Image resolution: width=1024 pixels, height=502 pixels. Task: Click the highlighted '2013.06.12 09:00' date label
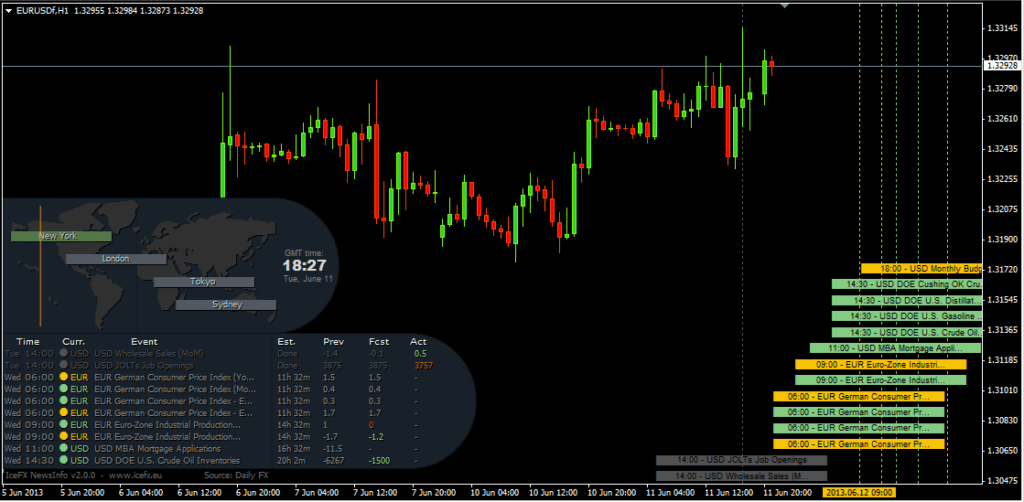pos(859,492)
